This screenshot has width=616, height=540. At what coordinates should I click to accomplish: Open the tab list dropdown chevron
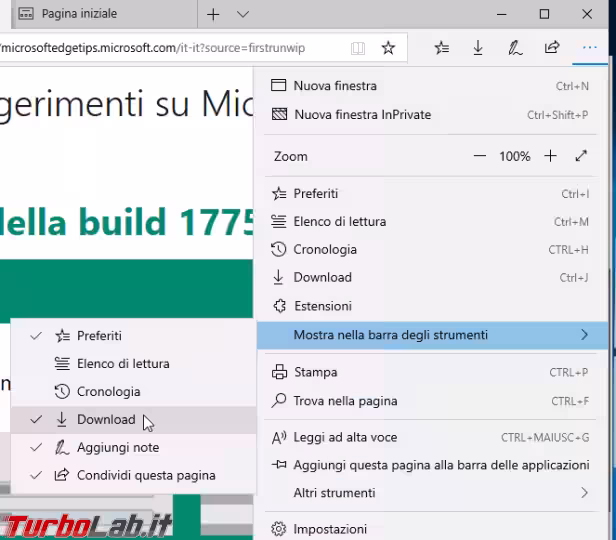point(243,14)
